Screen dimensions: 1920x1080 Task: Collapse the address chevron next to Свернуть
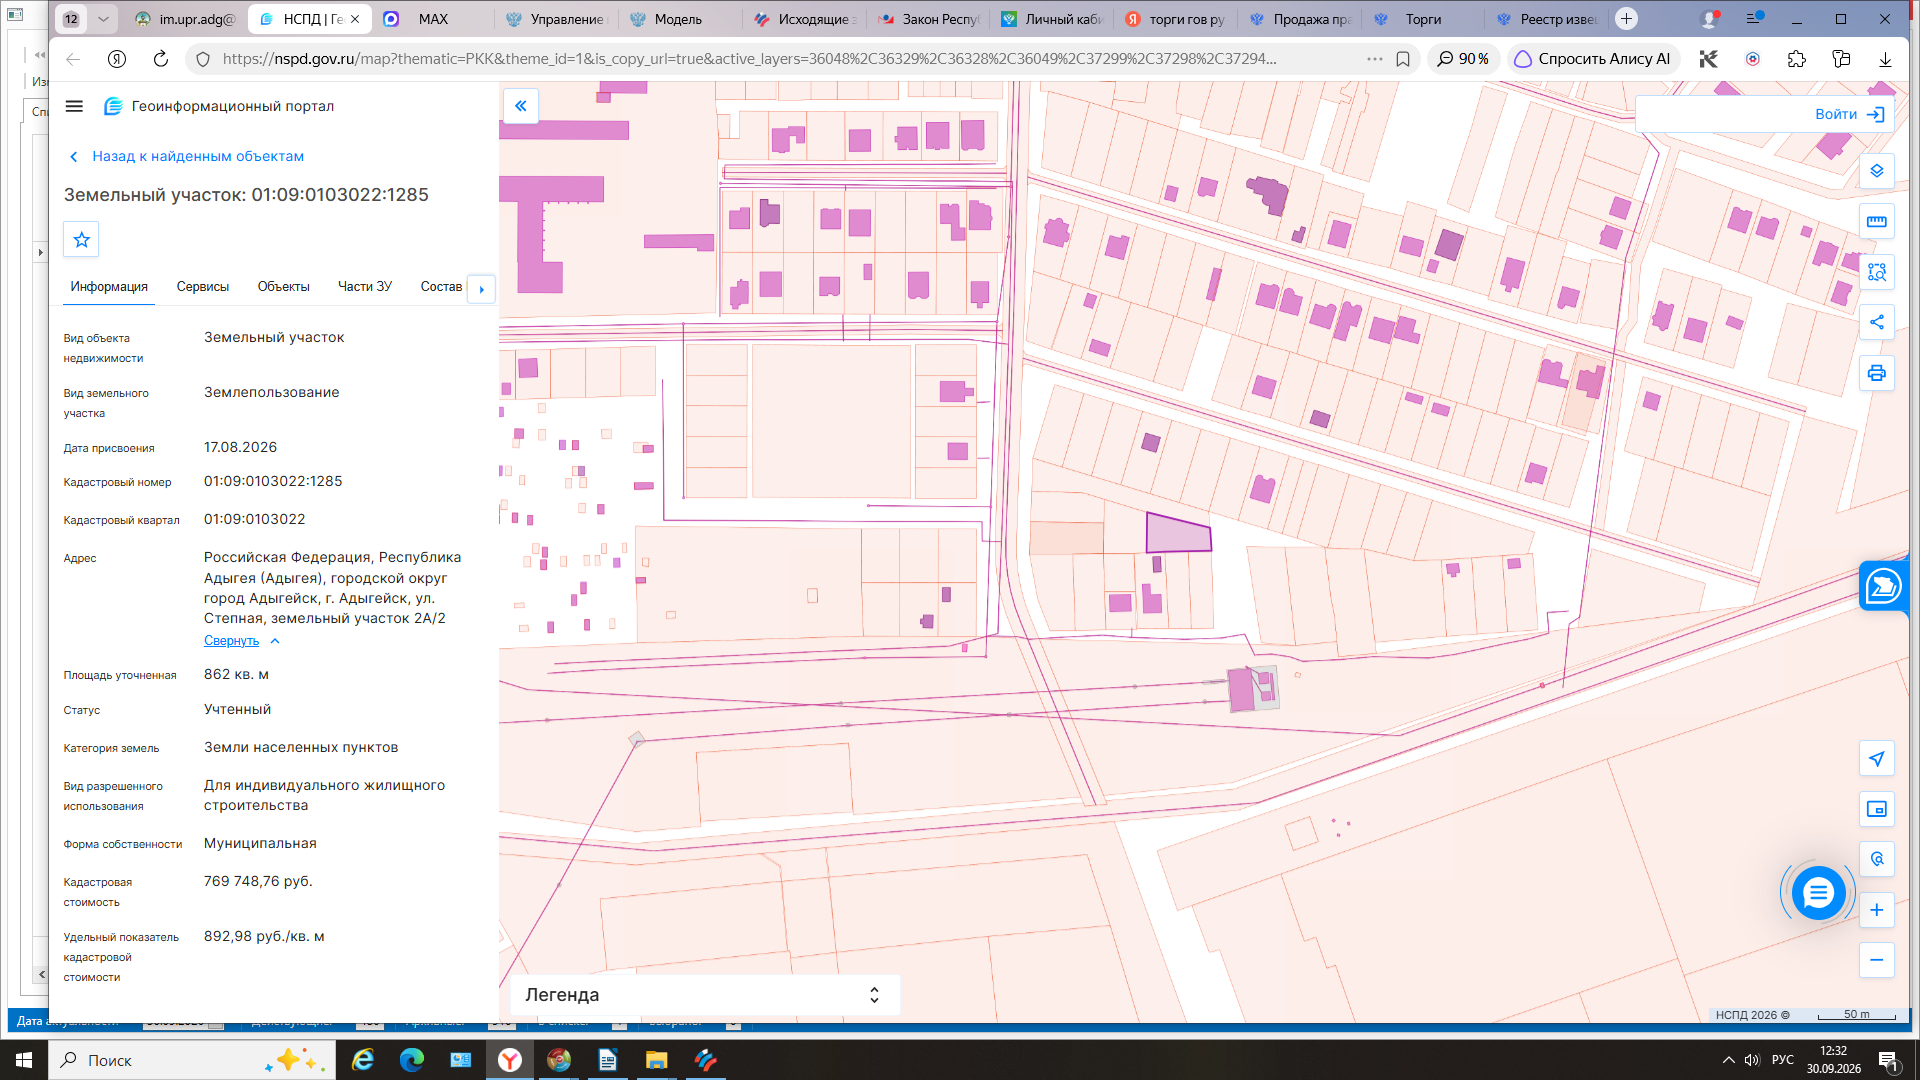pos(275,641)
